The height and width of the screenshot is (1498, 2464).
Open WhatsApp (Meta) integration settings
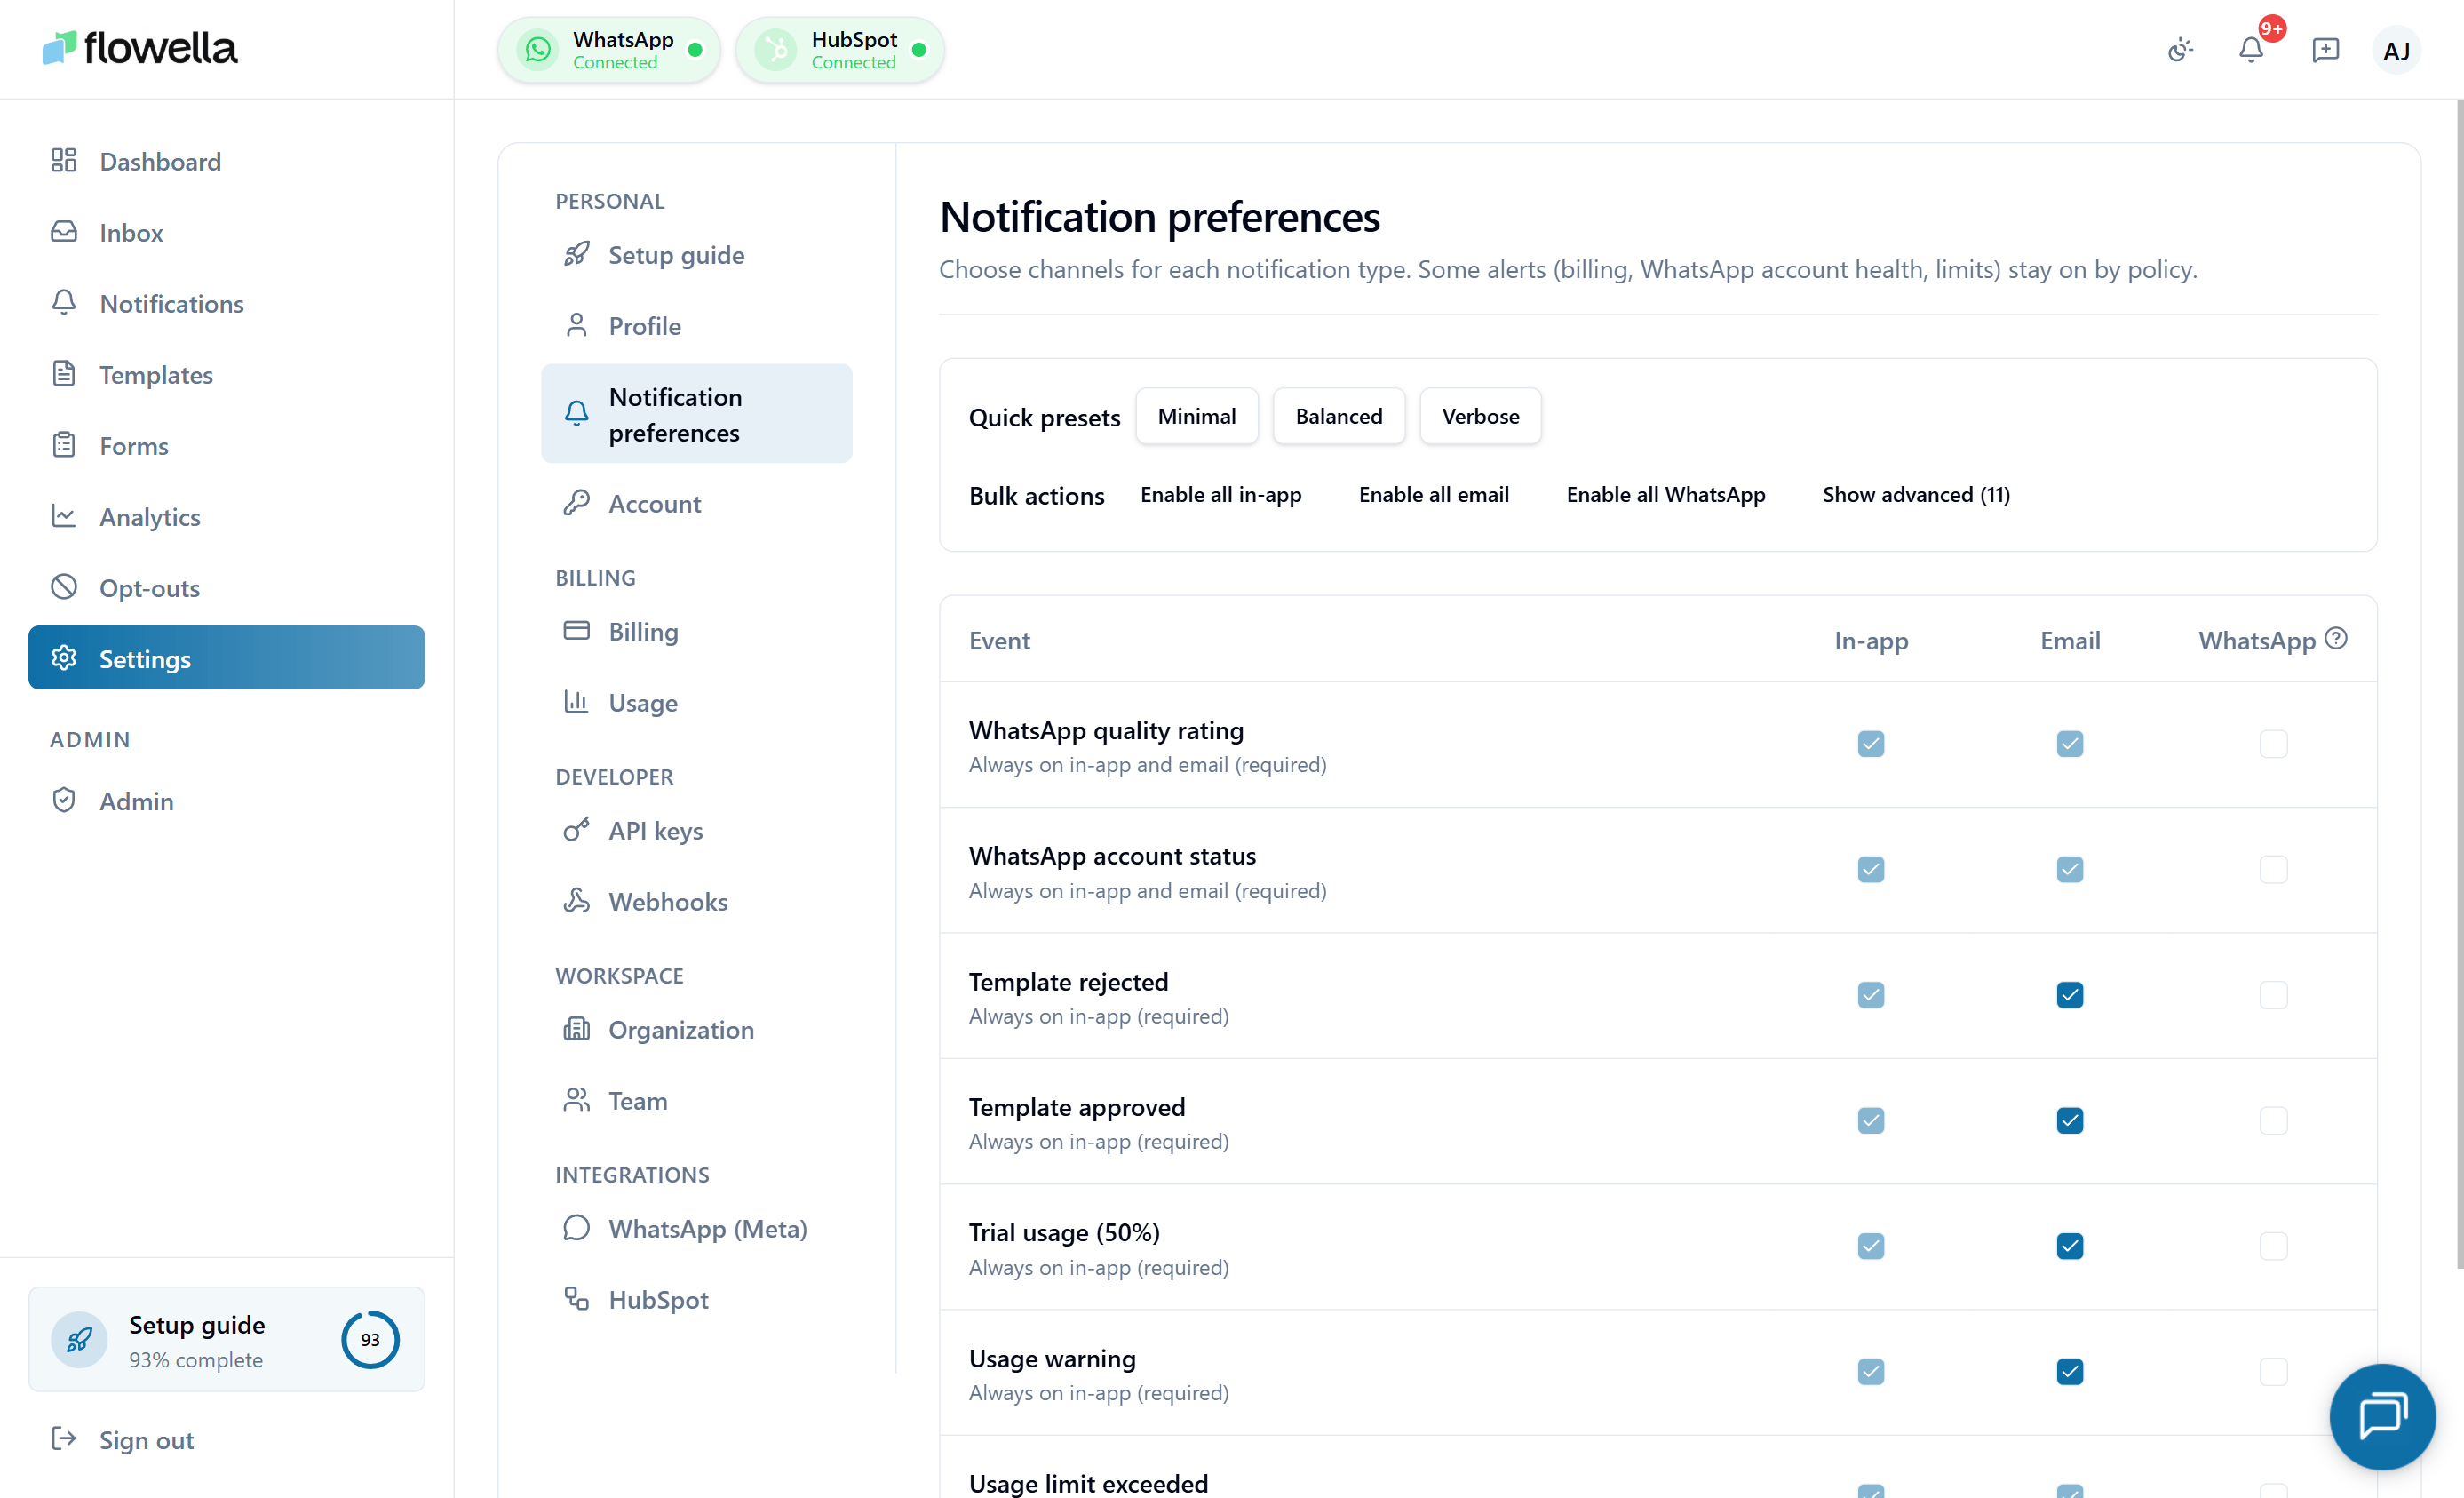pyautogui.click(x=696, y=1228)
